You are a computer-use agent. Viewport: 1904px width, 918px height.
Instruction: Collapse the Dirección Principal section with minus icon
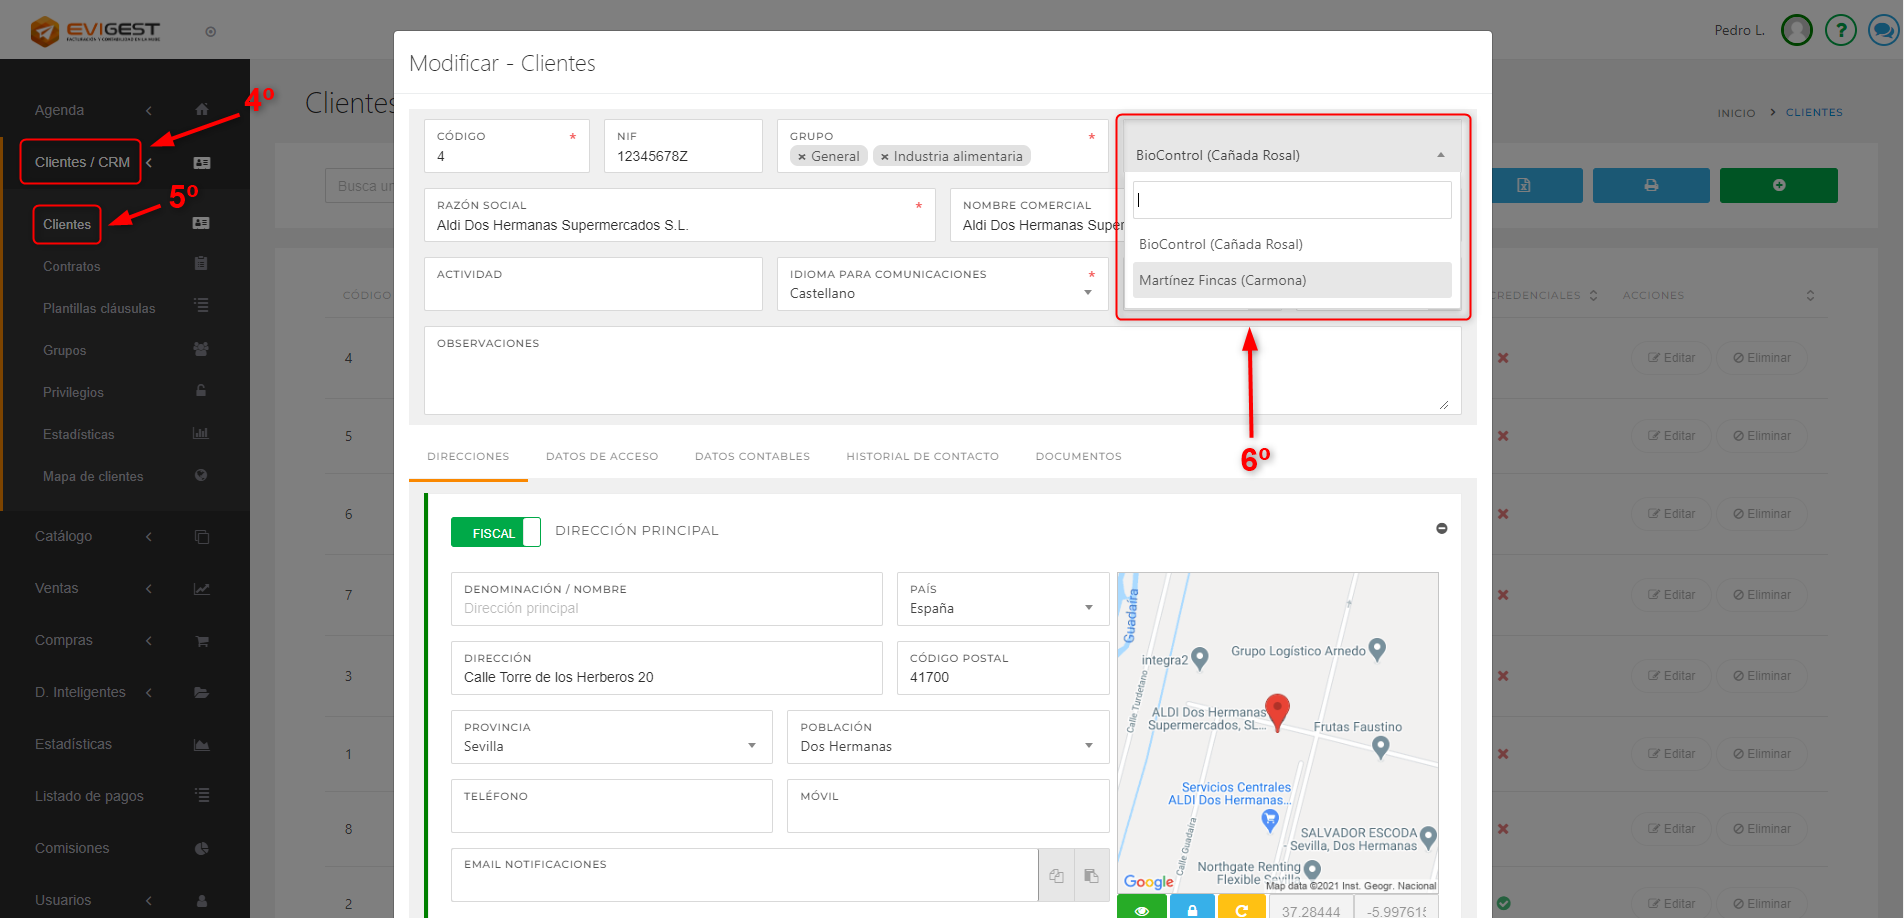[x=1441, y=529]
